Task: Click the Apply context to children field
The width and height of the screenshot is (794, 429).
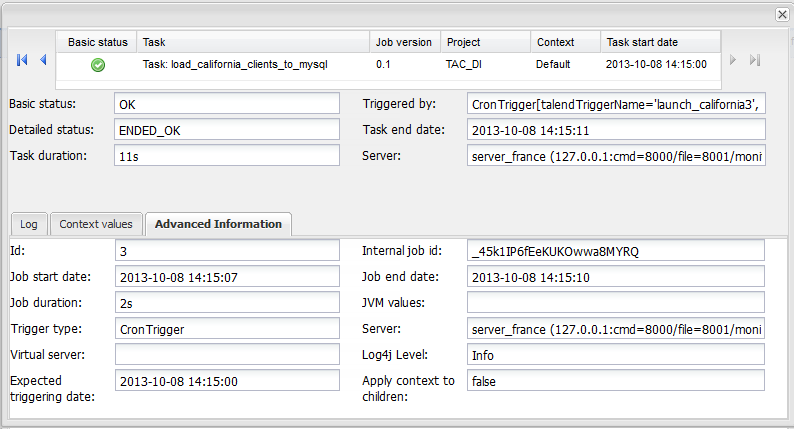Action: [x=615, y=381]
